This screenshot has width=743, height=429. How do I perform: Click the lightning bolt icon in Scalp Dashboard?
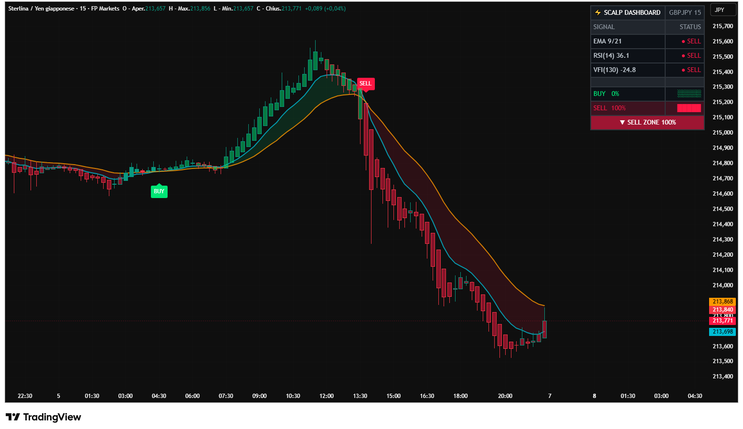click(598, 12)
